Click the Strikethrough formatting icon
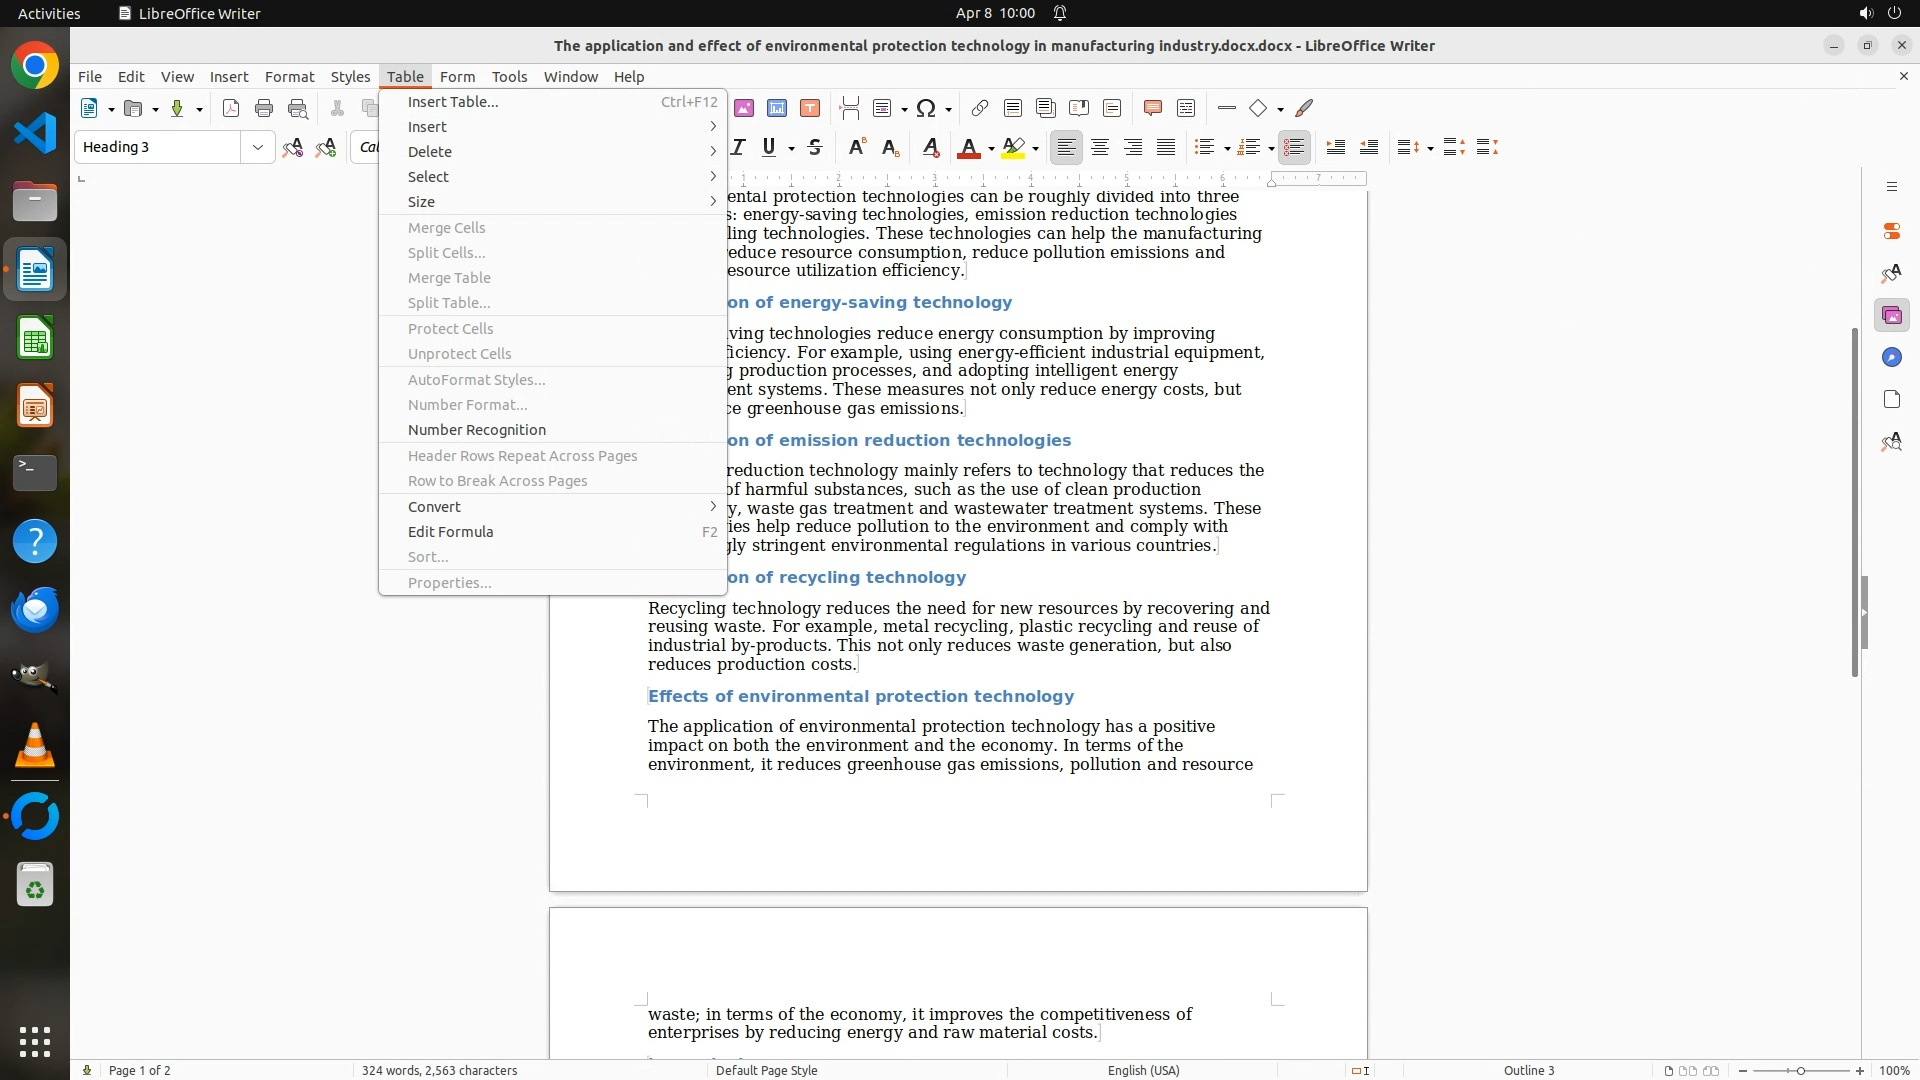Image resolution: width=1920 pixels, height=1080 pixels. click(815, 148)
